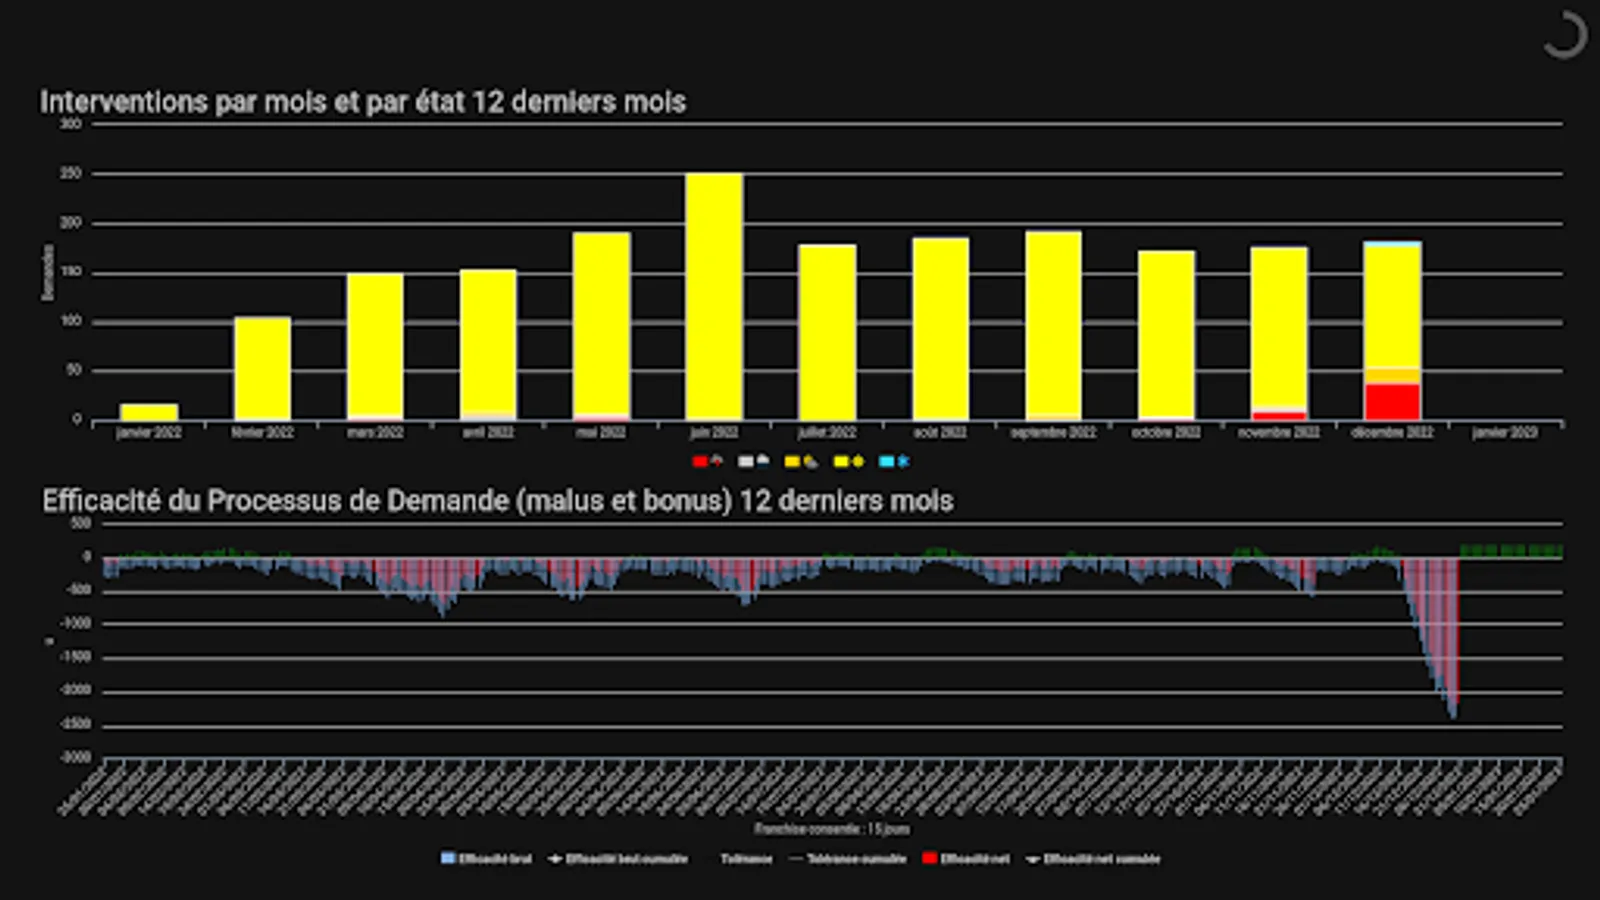Click the 'Efficacité du Processus de Demande' title
The width and height of the screenshot is (1600, 900).
coord(498,501)
